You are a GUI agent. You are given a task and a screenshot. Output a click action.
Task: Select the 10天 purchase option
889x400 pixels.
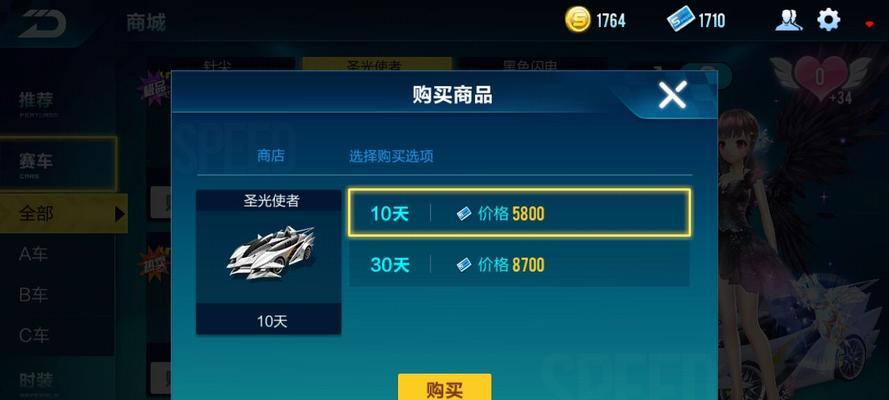(x=519, y=213)
